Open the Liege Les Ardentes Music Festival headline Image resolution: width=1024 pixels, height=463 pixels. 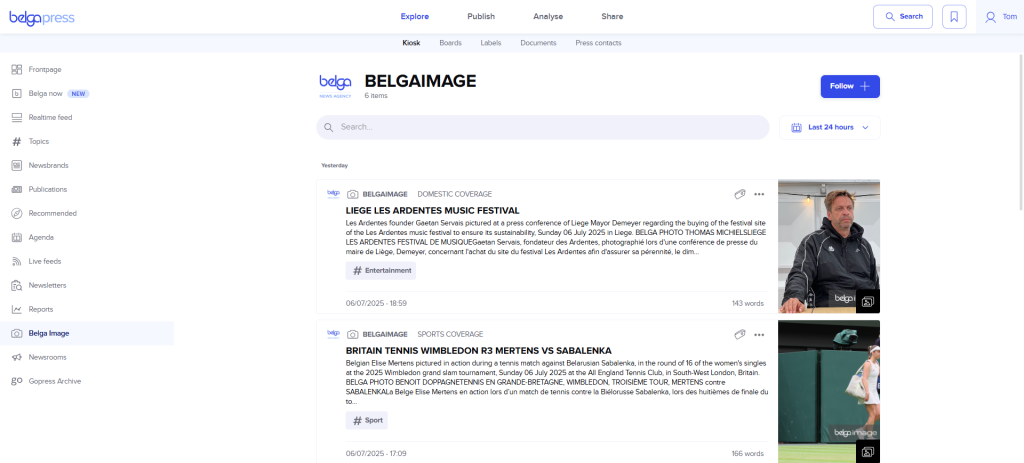click(432, 210)
